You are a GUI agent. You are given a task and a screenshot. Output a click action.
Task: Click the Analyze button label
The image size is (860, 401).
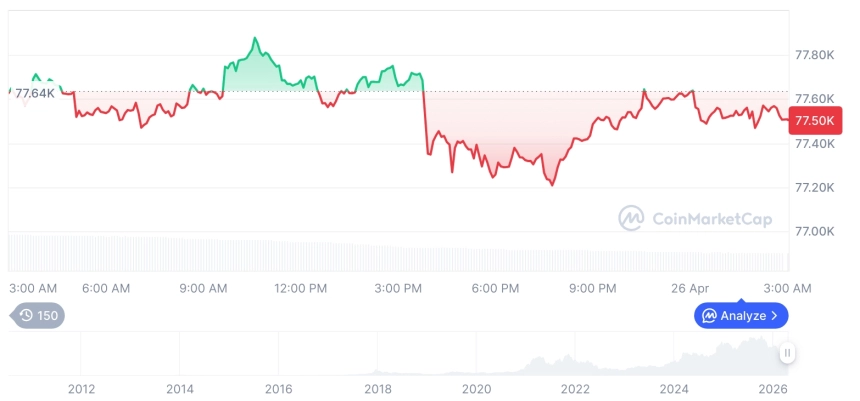click(742, 316)
